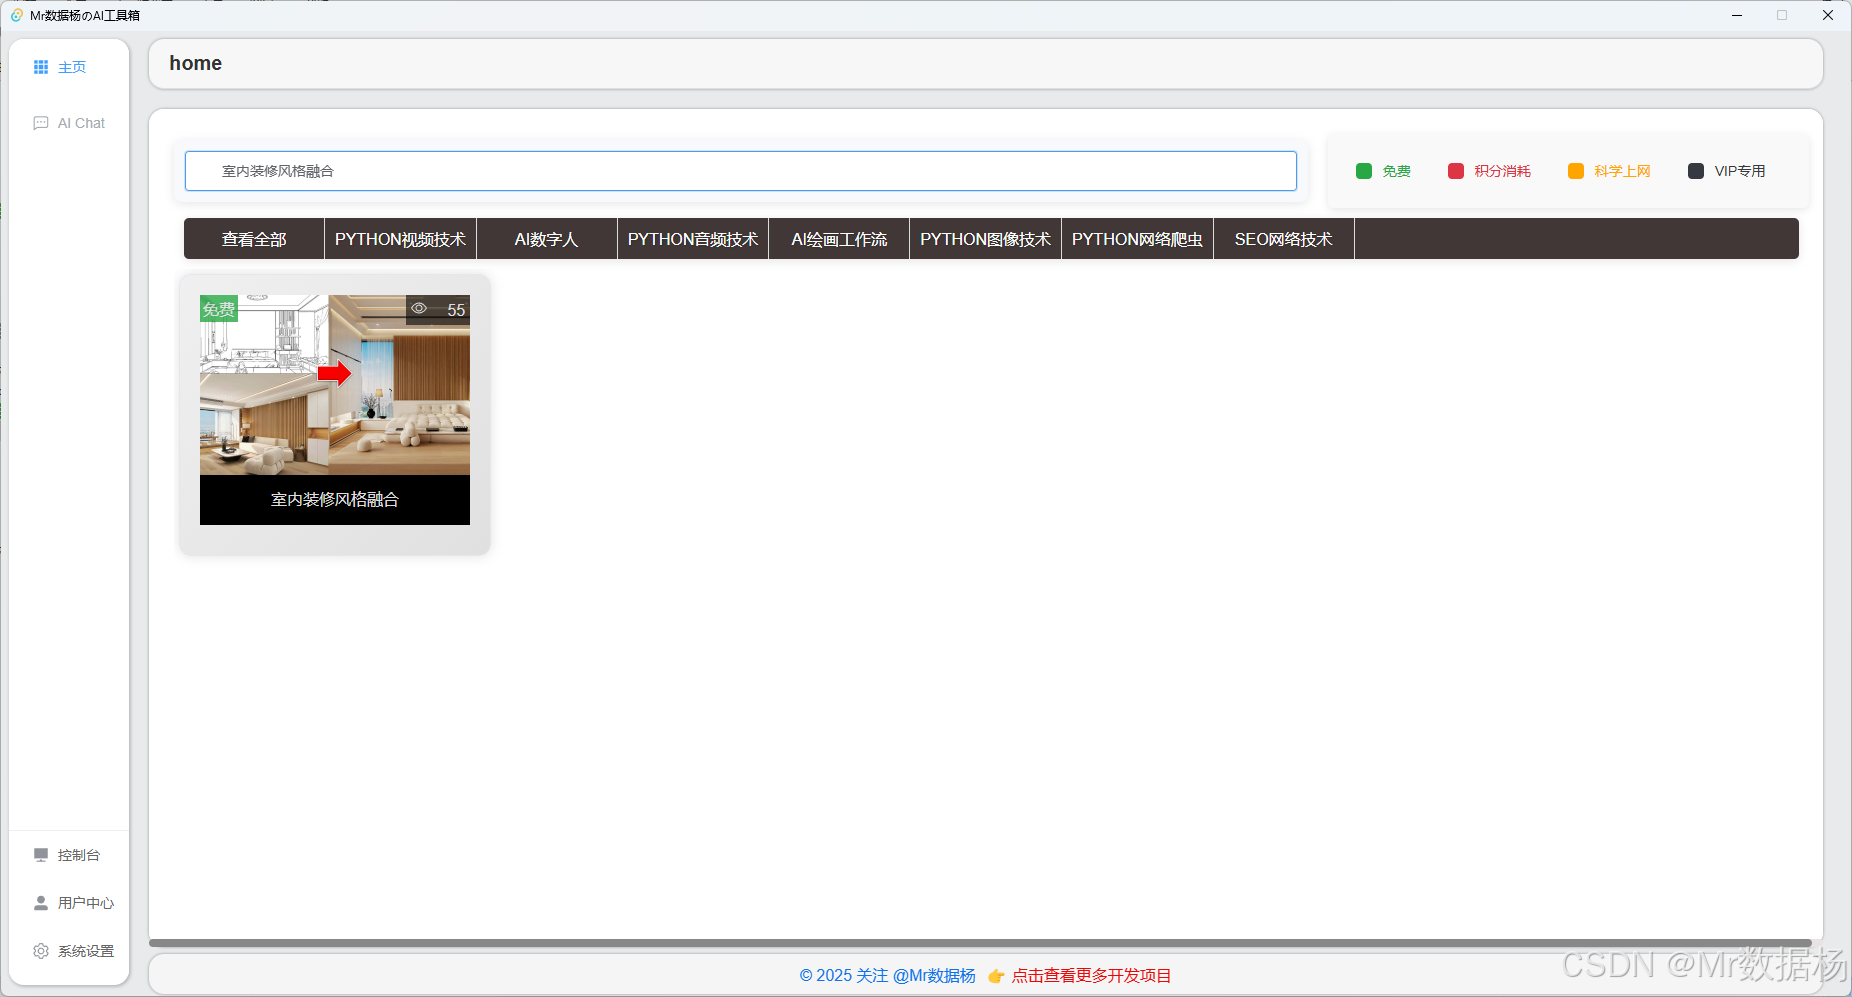This screenshot has width=1852, height=997.
Task: Click the horizontal scrollbar above the footer
Action: click(x=980, y=942)
